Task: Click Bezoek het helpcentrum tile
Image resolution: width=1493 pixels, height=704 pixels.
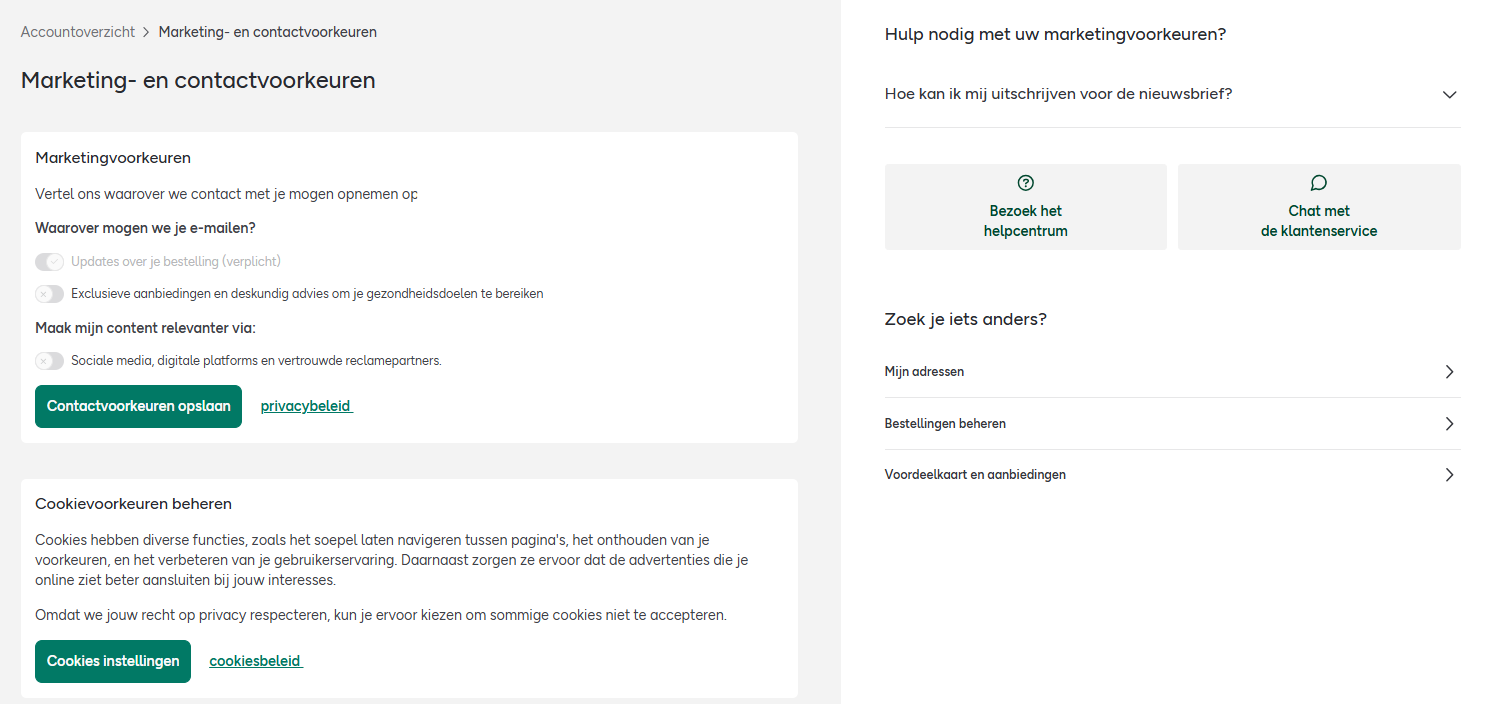Action: [1025, 207]
